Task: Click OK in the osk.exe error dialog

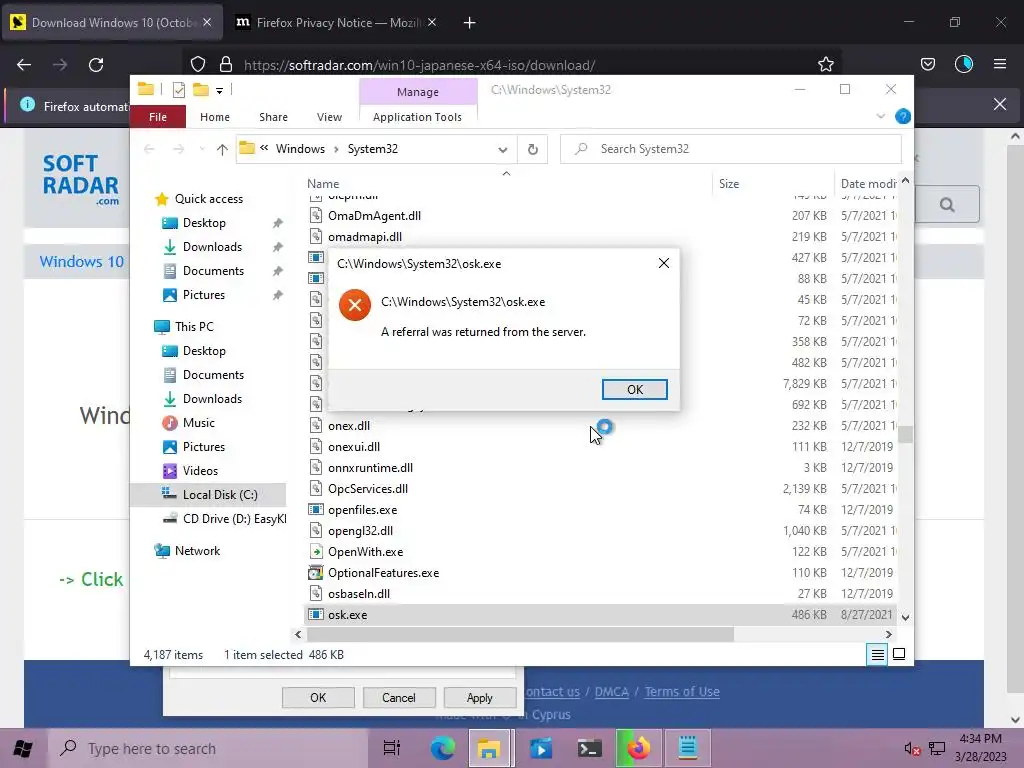Action: coord(634,389)
